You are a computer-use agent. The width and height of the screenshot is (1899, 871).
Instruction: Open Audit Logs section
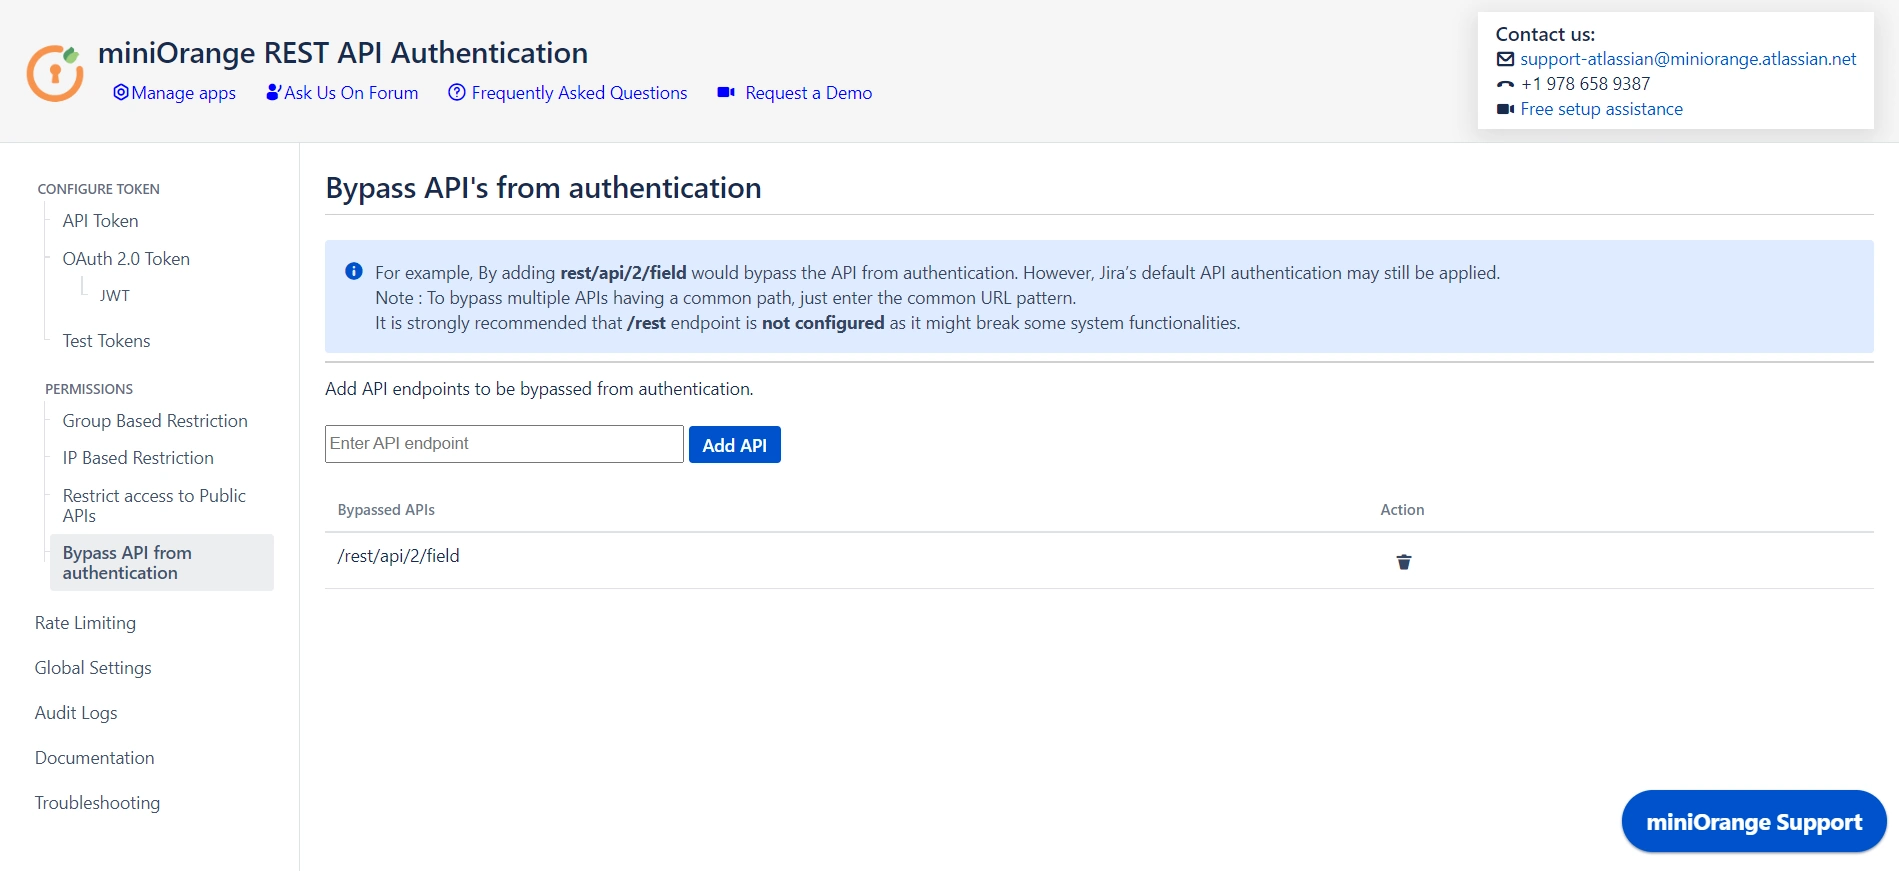[76, 713]
